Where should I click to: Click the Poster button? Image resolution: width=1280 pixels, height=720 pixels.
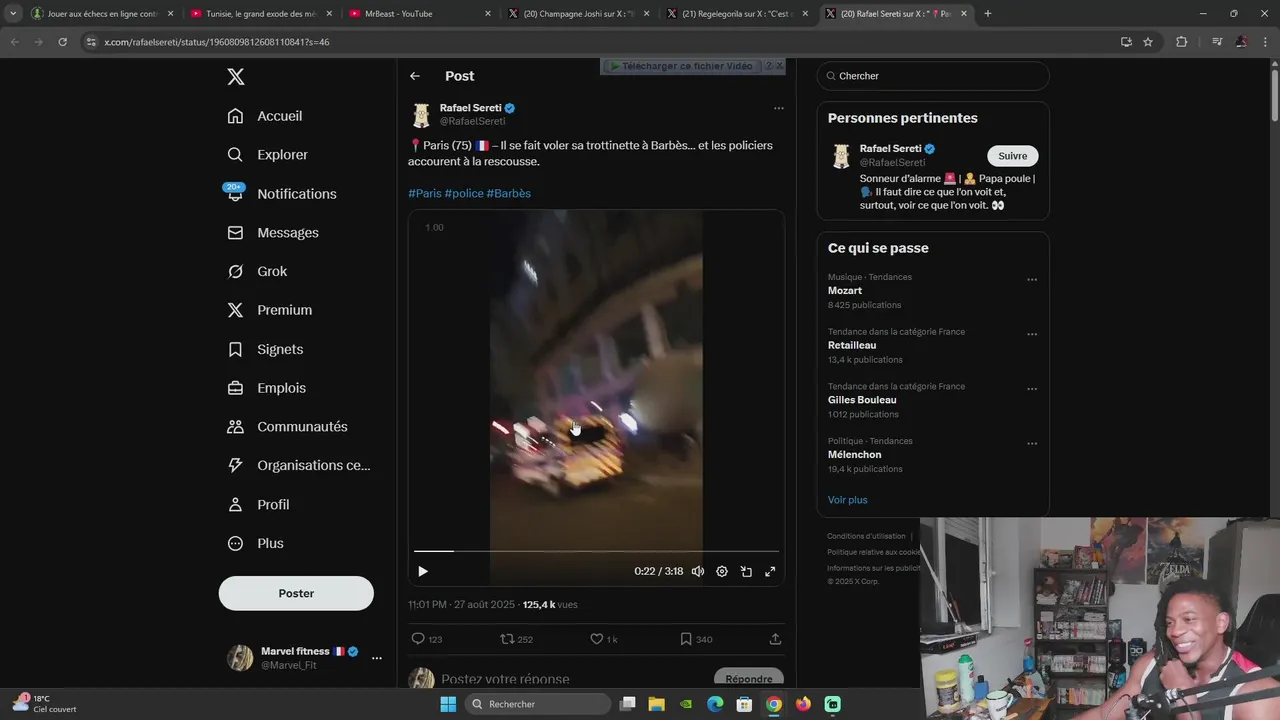tap(296, 593)
